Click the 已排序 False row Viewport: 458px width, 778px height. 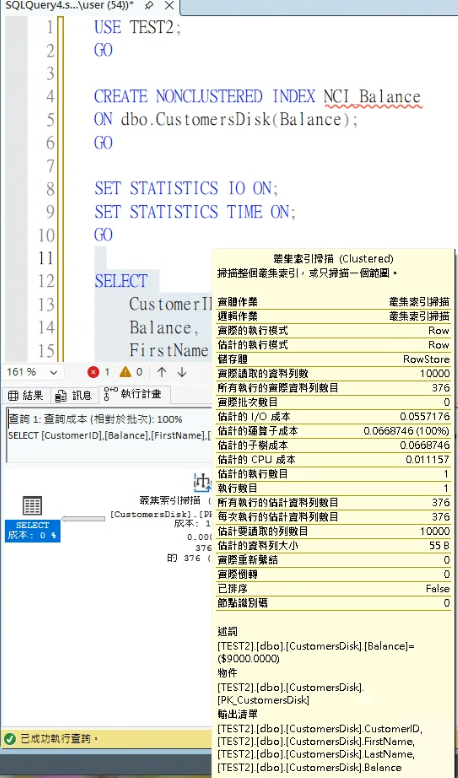[333, 589]
